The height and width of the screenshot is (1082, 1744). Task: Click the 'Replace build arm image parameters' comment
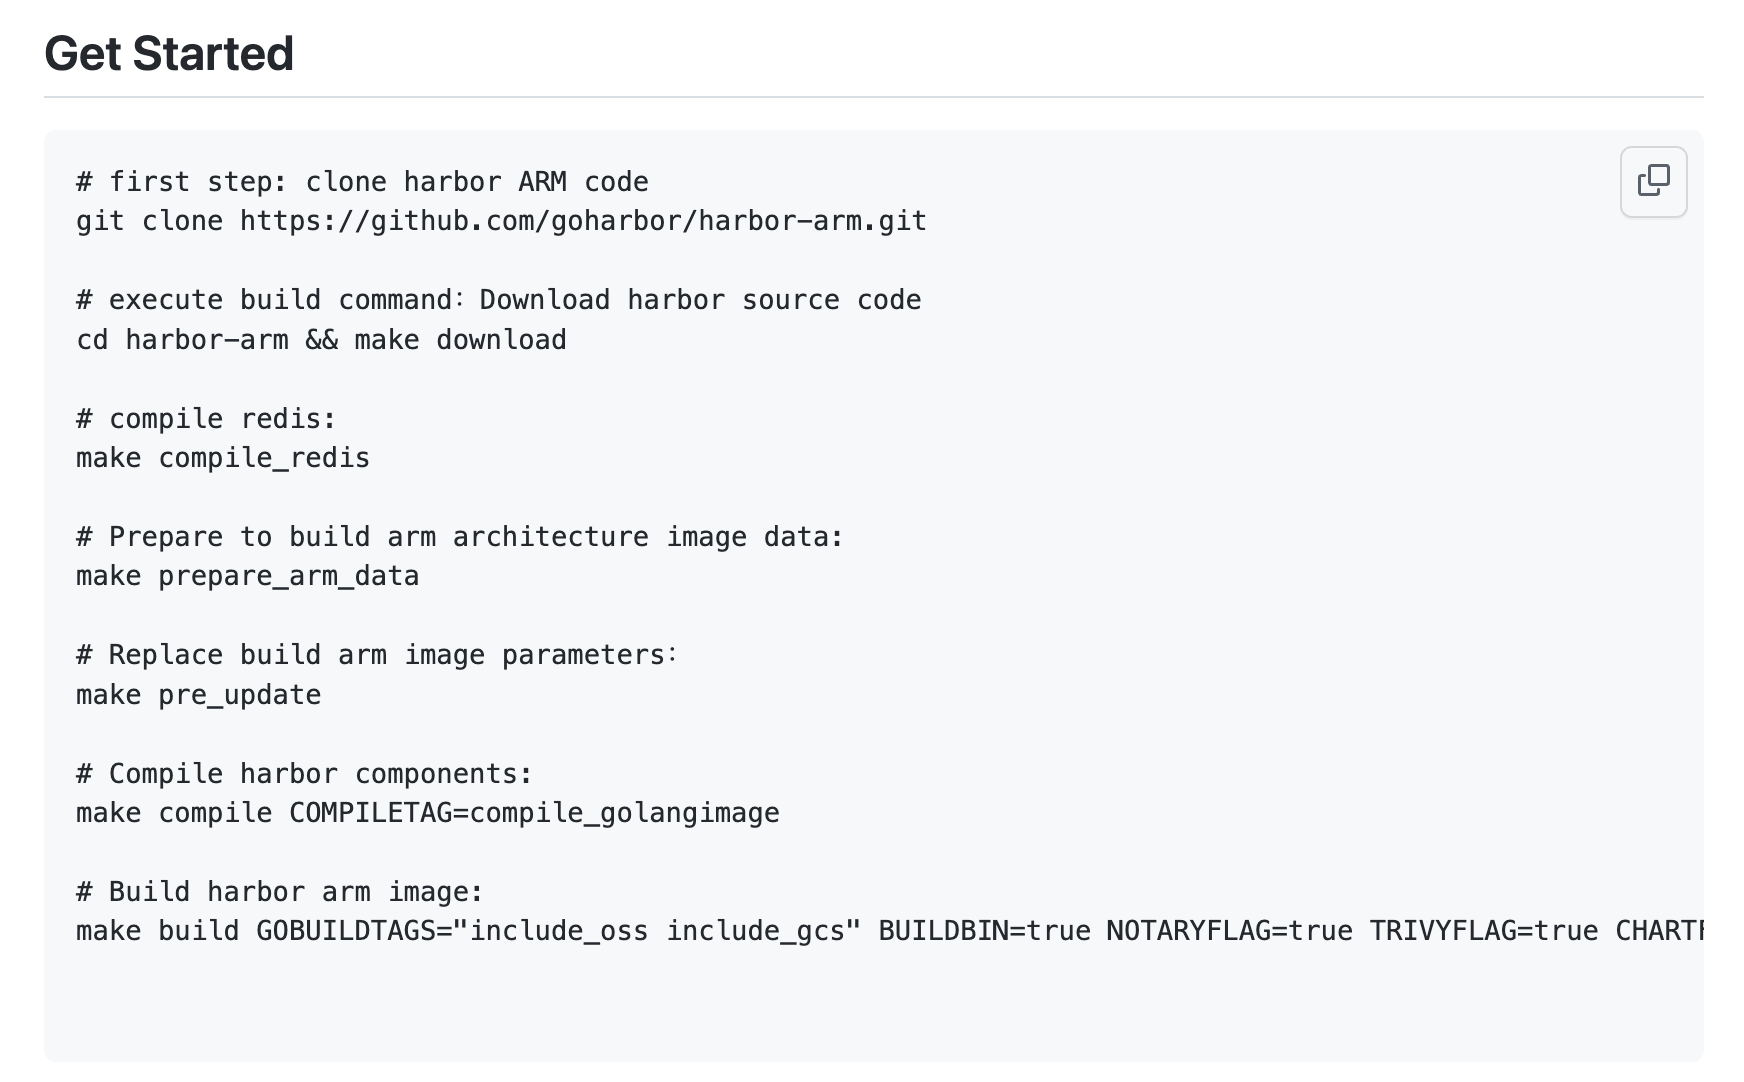coord(376,655)
